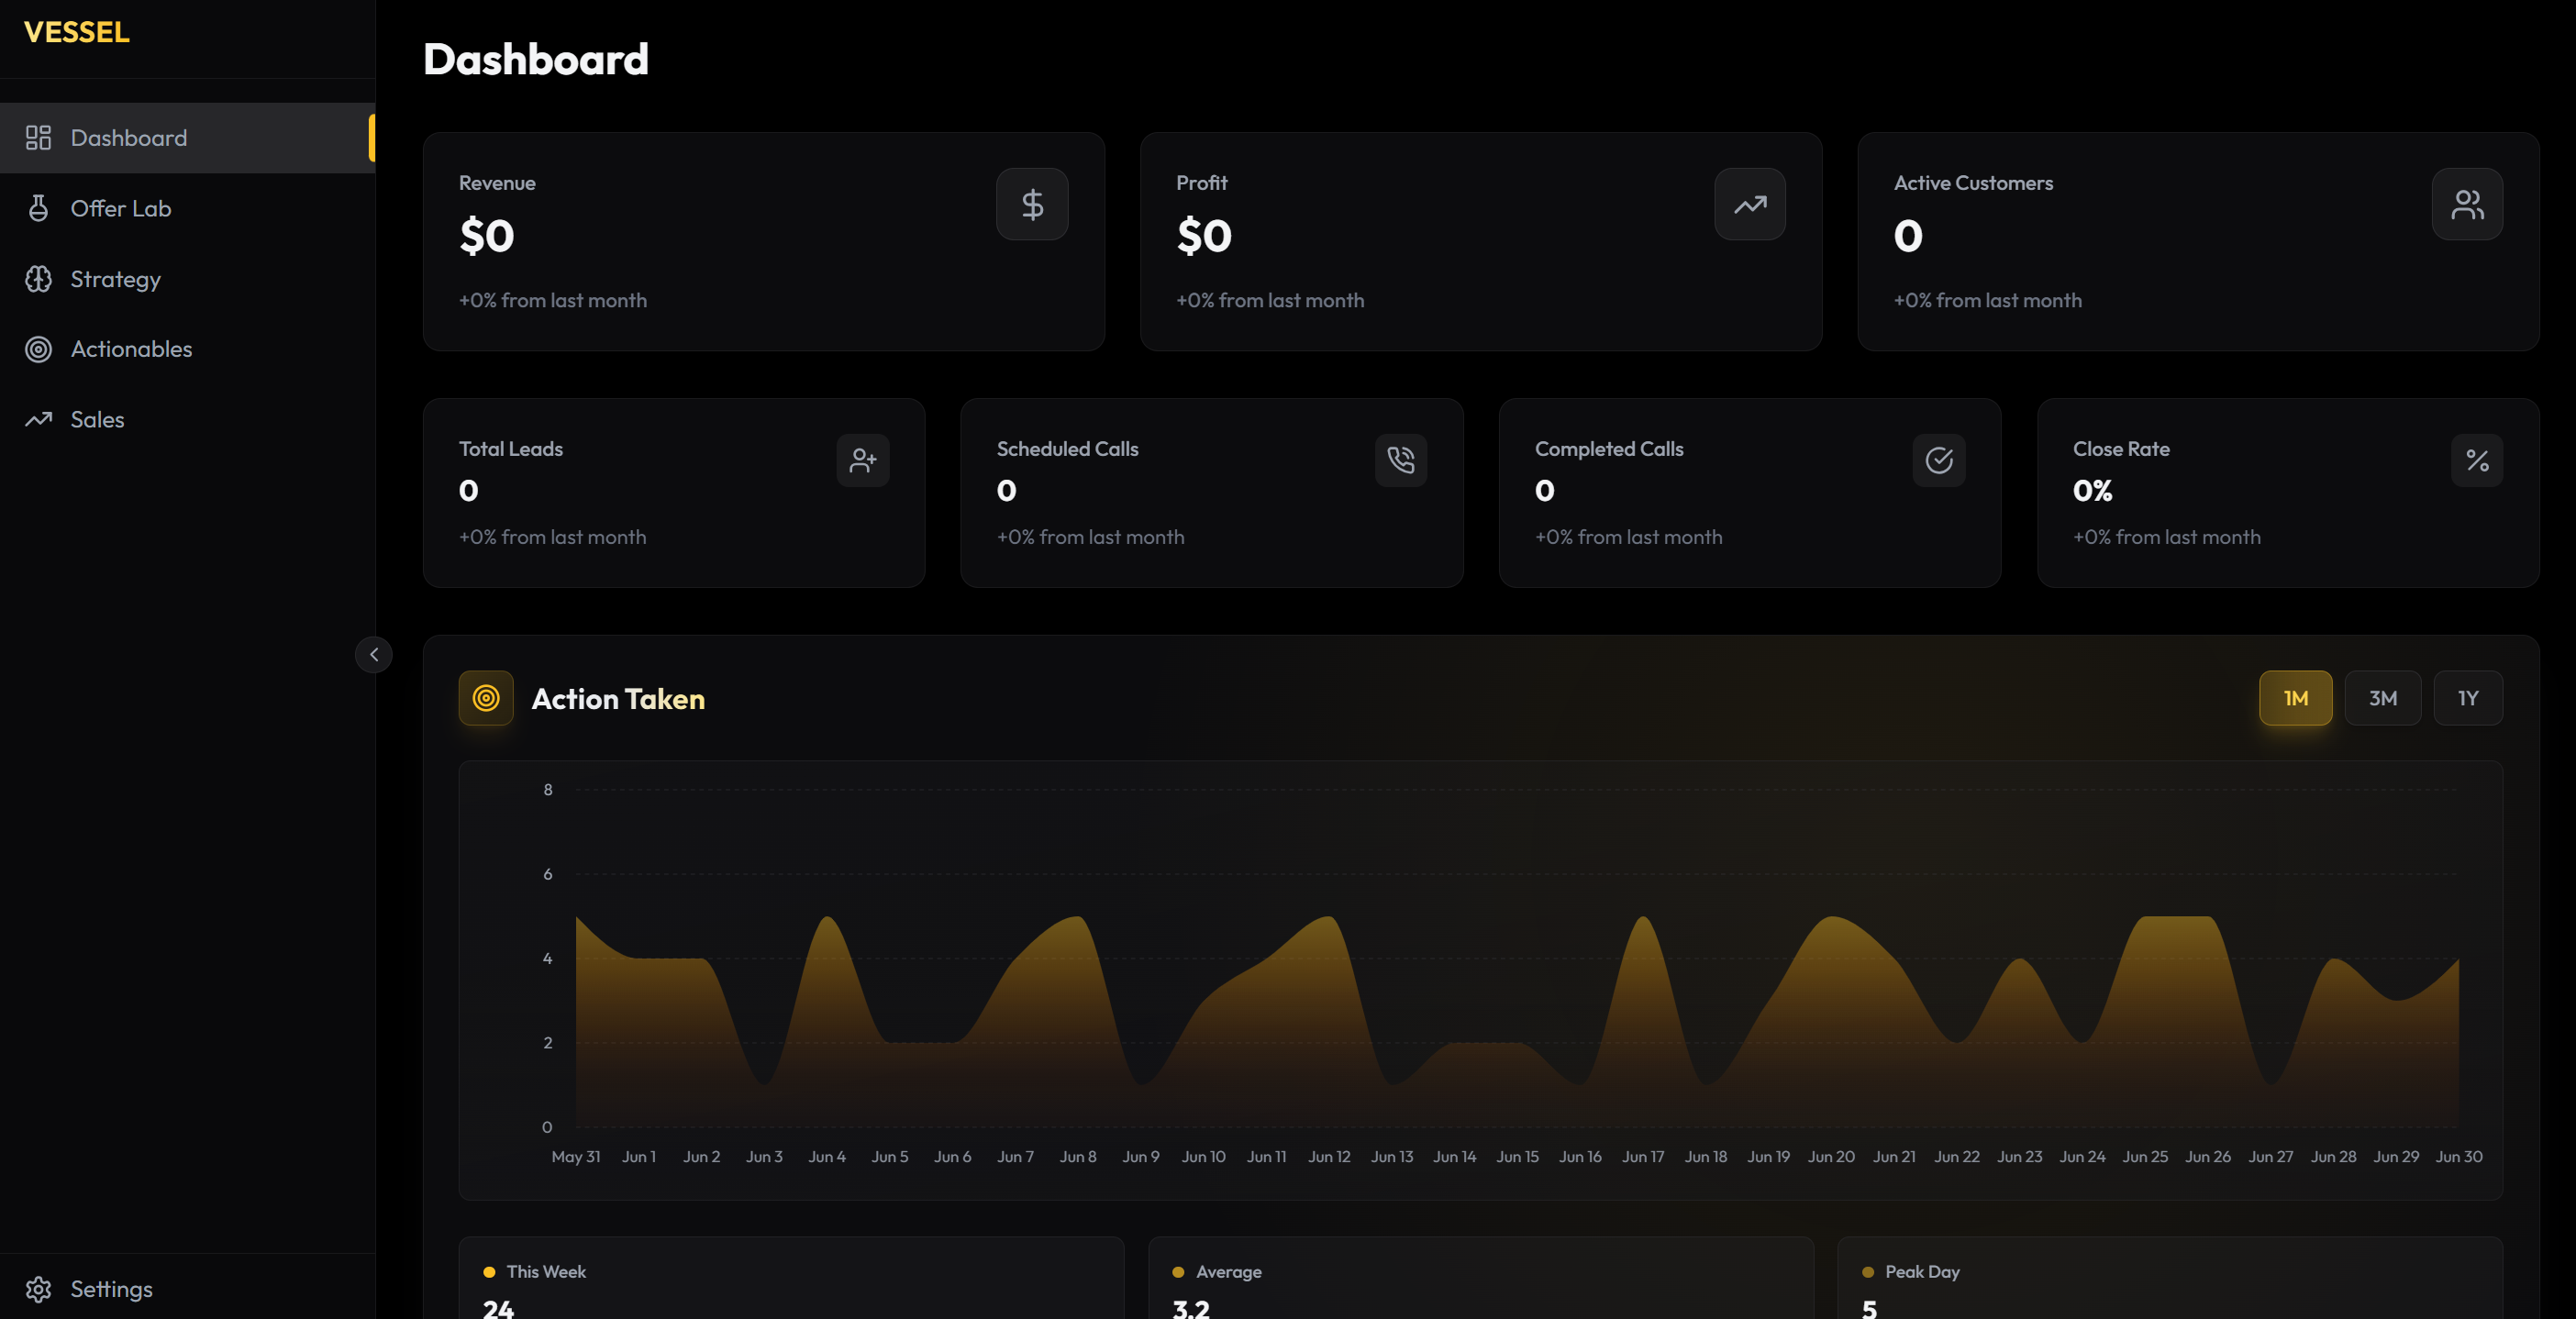Click the percent icon in Close Rate card
The image size is (2576, 1319).
[2476, 460]
